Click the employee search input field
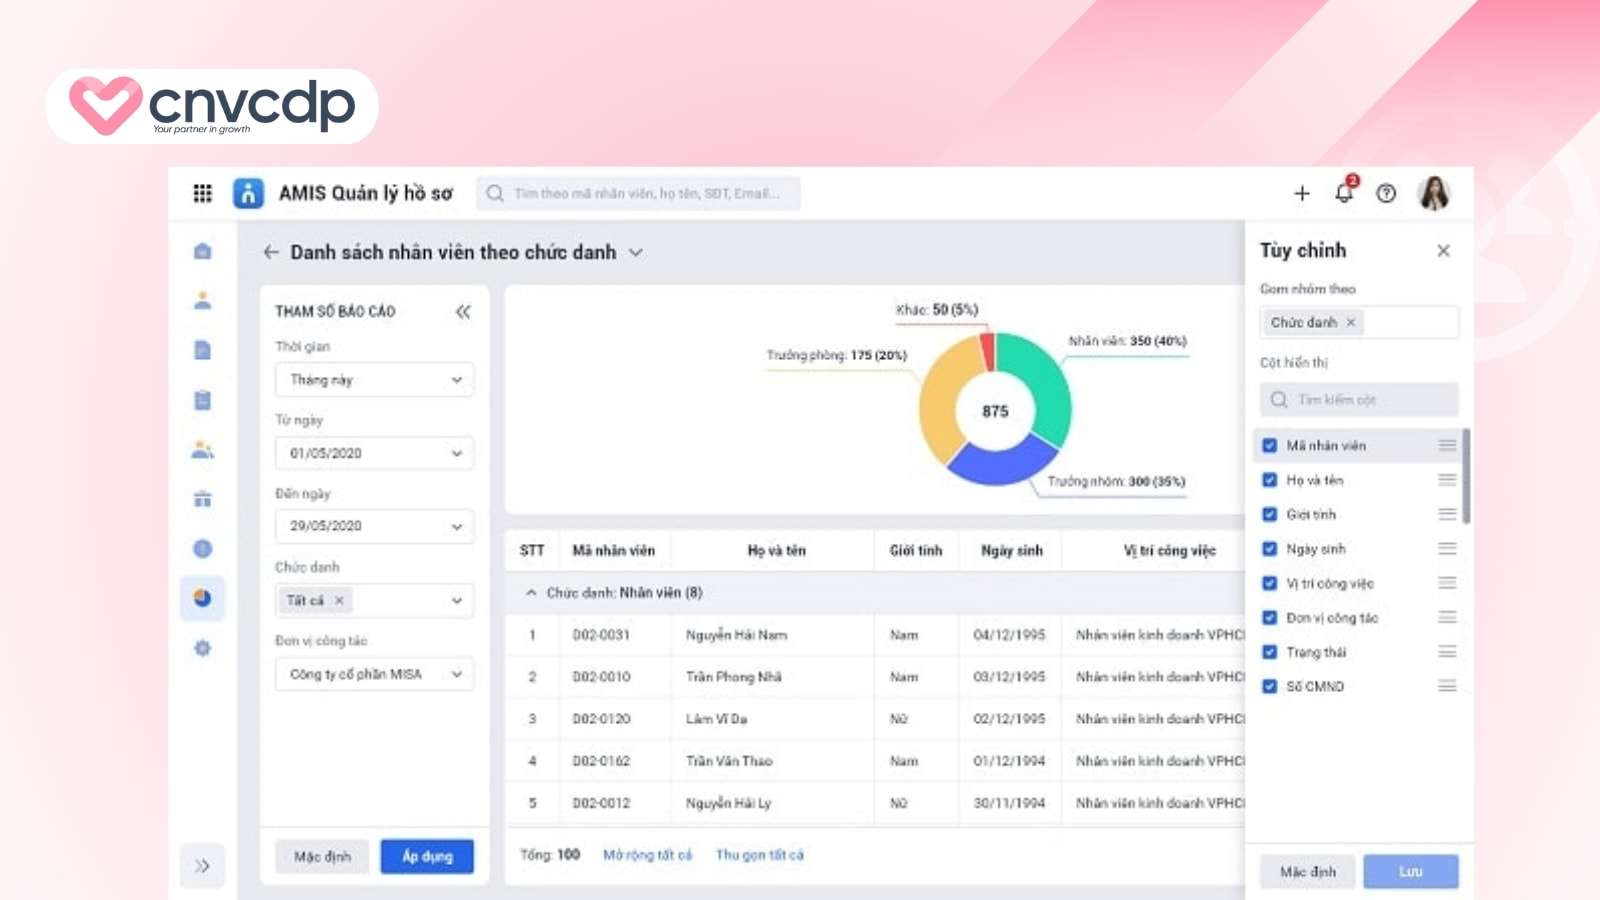Image resolution: width=1600 pixels, height=900 pixels. coord(645,194)
